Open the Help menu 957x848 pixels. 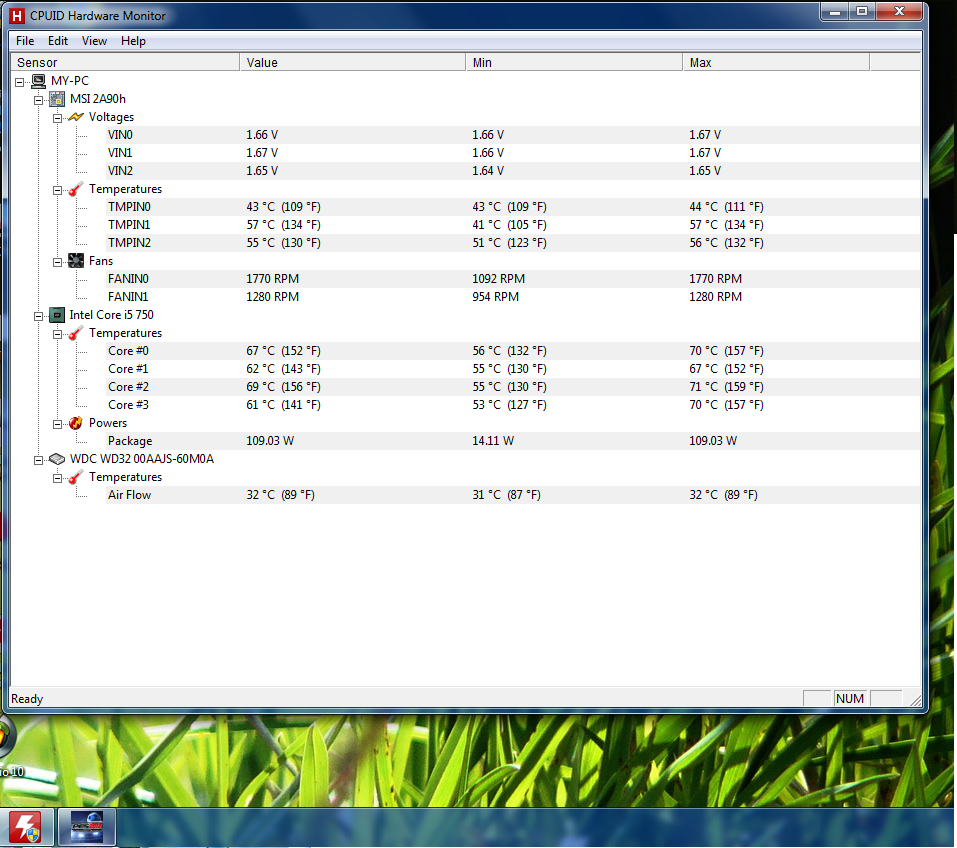click(133, 41)
